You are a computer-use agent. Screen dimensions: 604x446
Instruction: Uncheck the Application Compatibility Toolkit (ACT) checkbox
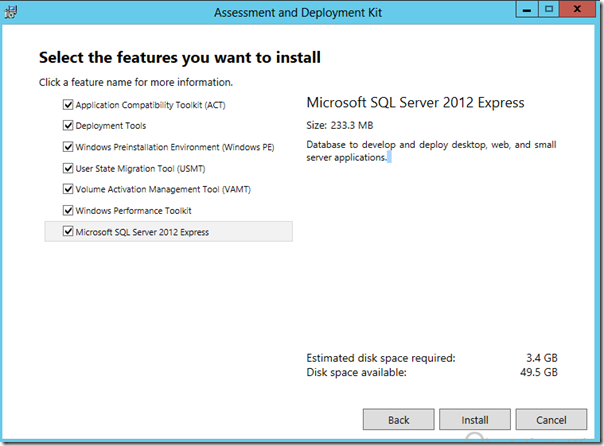(x=68, y=104)
